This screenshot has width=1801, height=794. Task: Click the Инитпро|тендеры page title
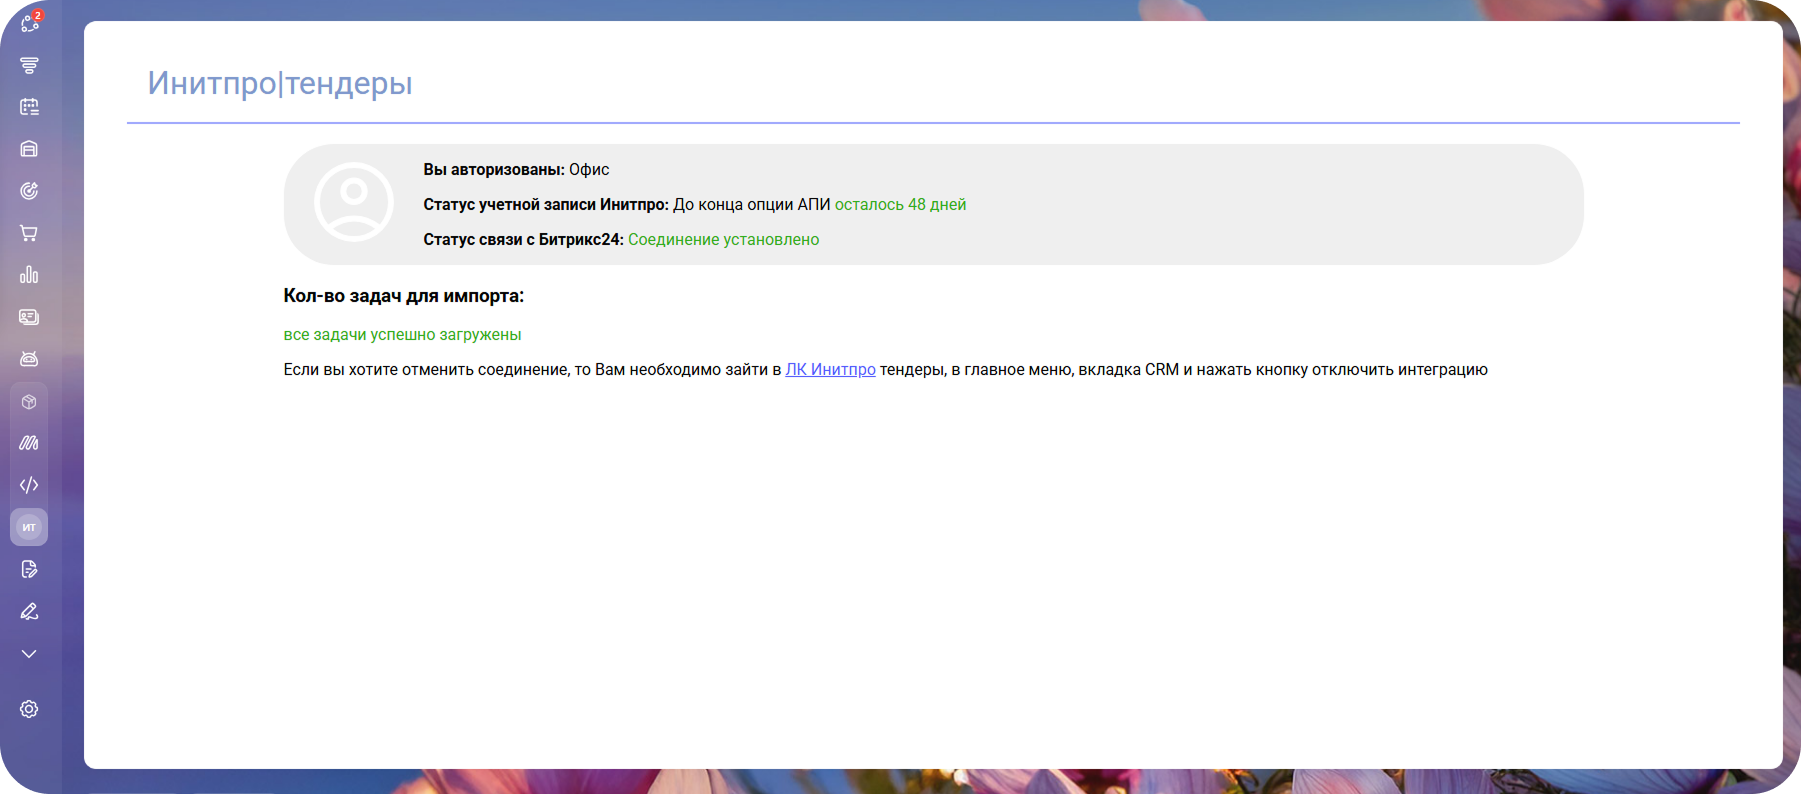[280, 83]
